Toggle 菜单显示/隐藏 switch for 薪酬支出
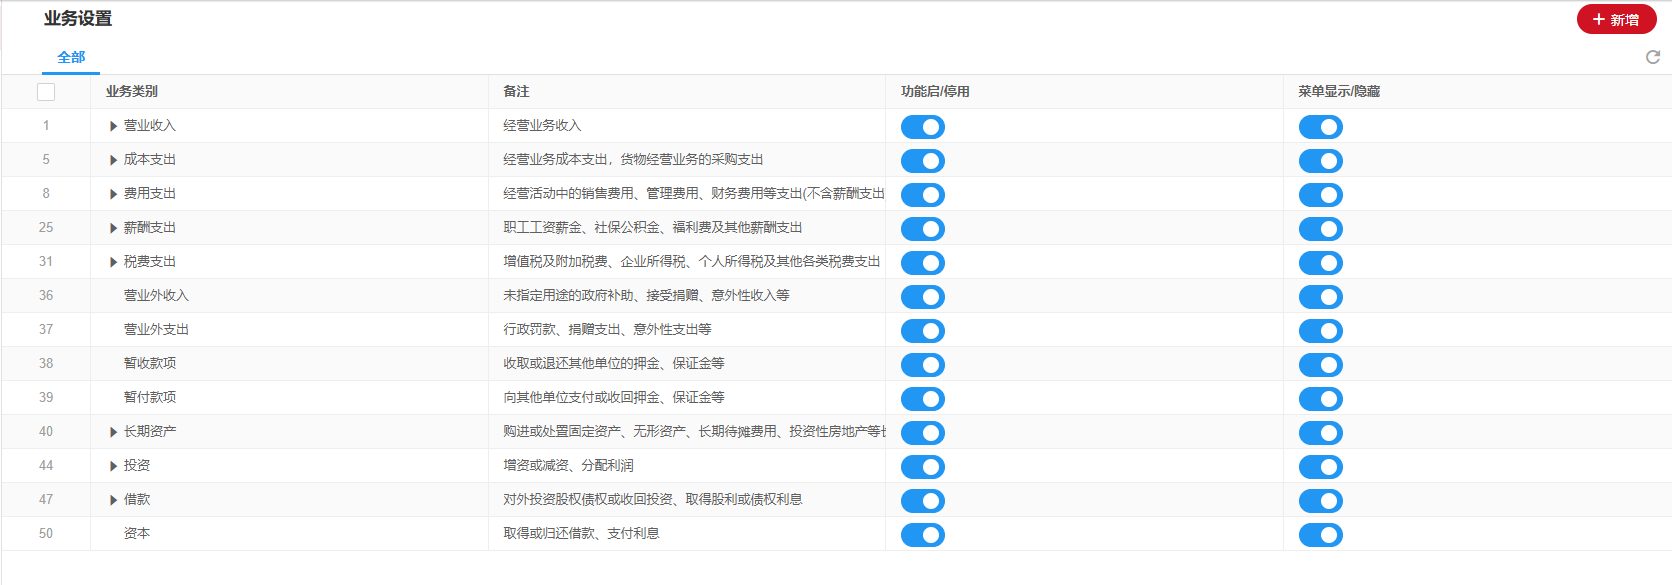This screenshot has width=1672, height=585. tap(1321, 229)
